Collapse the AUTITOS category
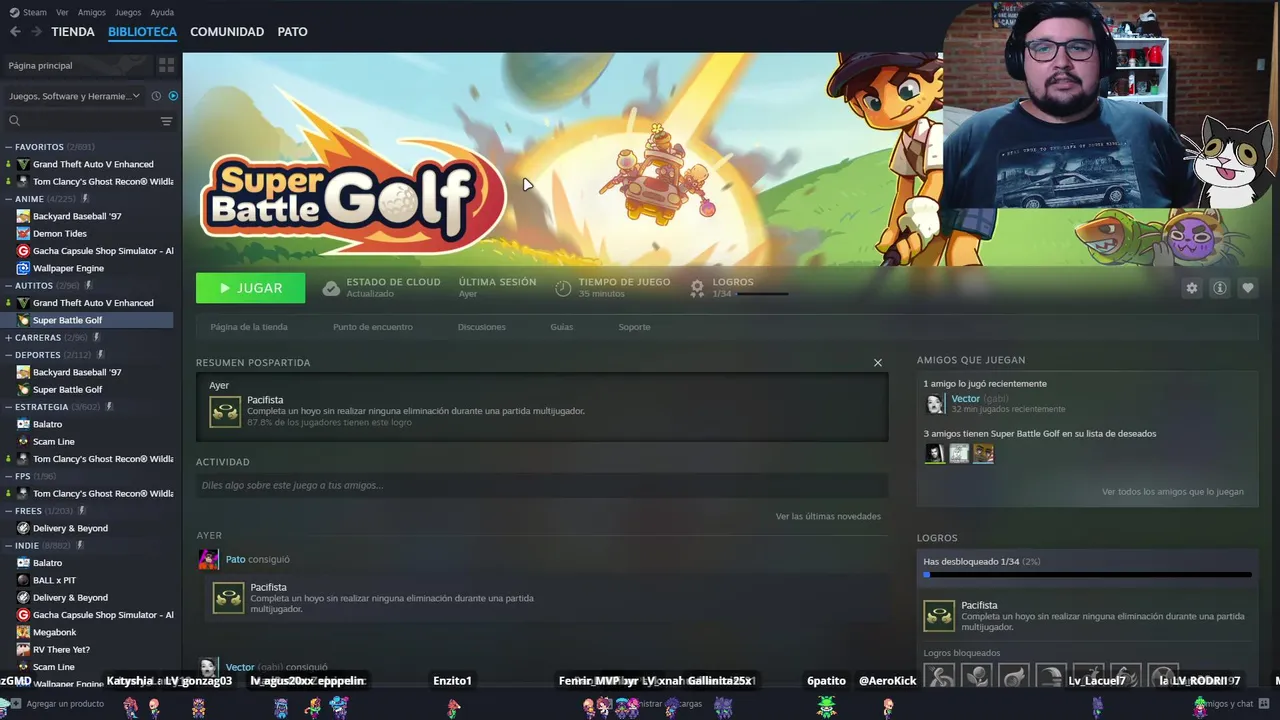1280x720 pixels. 8,285
